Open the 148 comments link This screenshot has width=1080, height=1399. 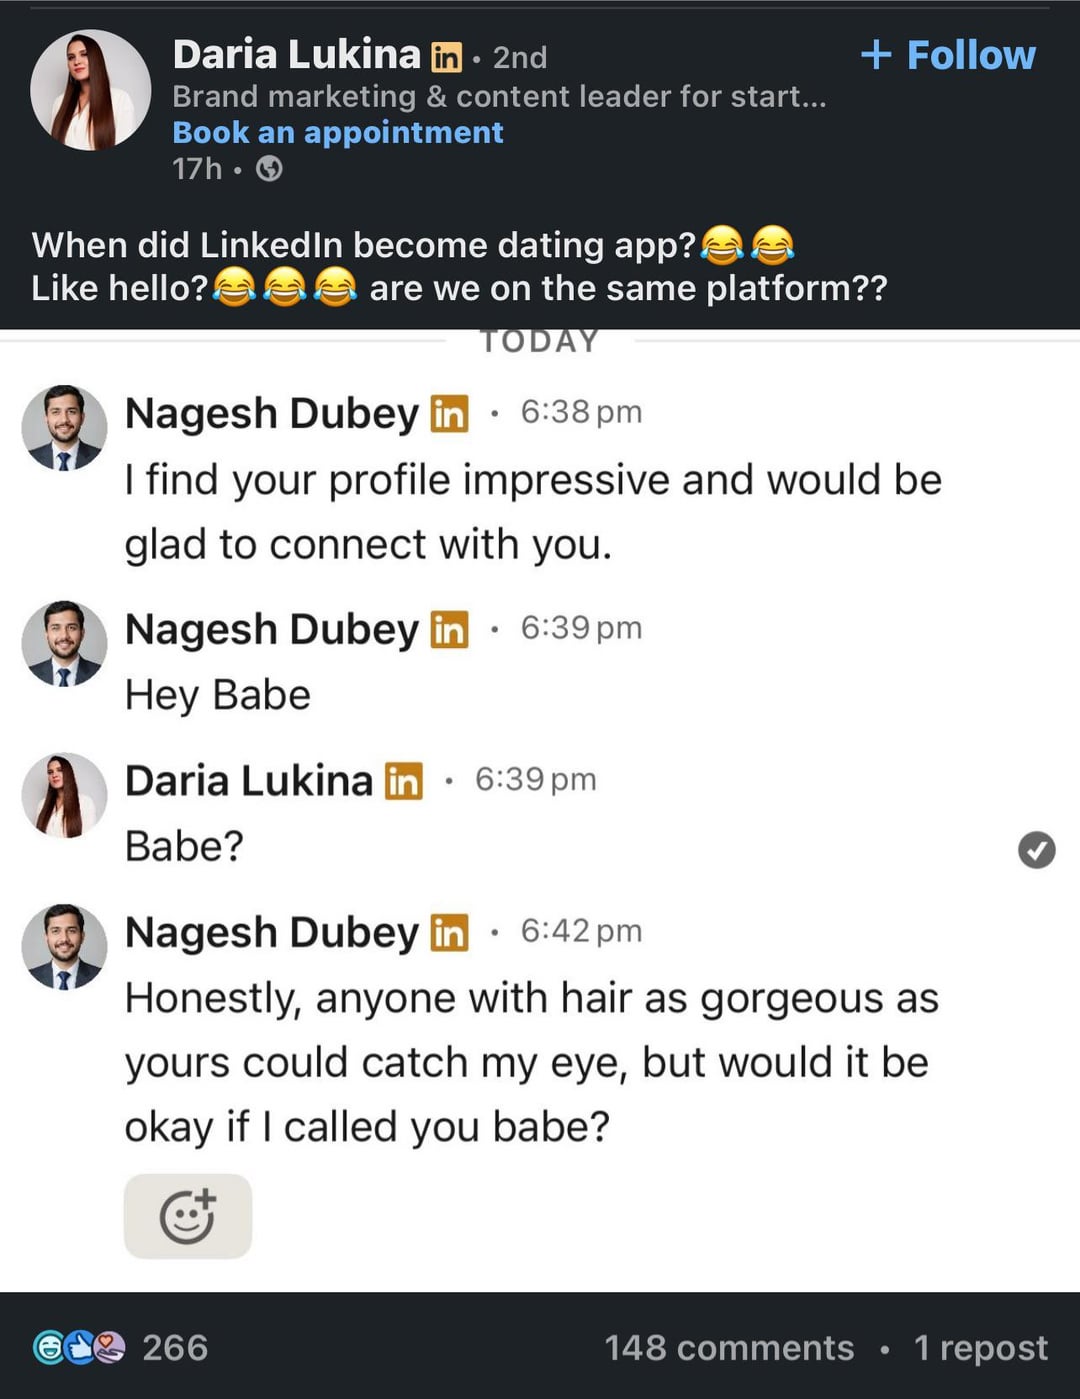[x=729, y=1348]
